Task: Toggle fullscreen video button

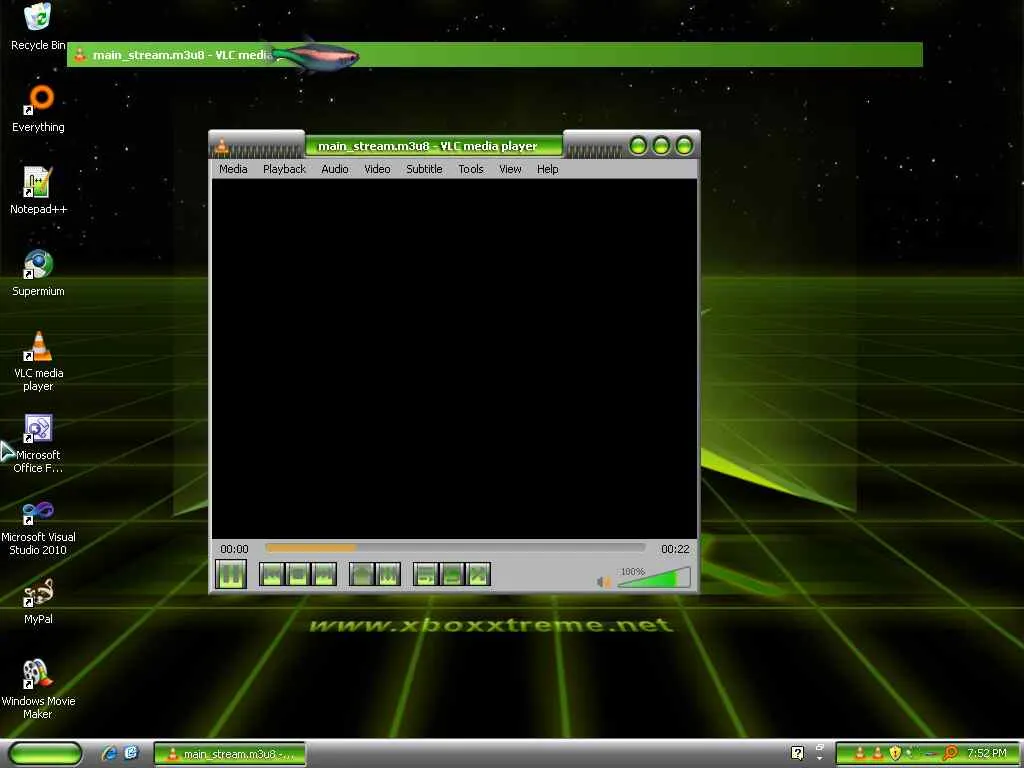Action: tap(362, 575)
